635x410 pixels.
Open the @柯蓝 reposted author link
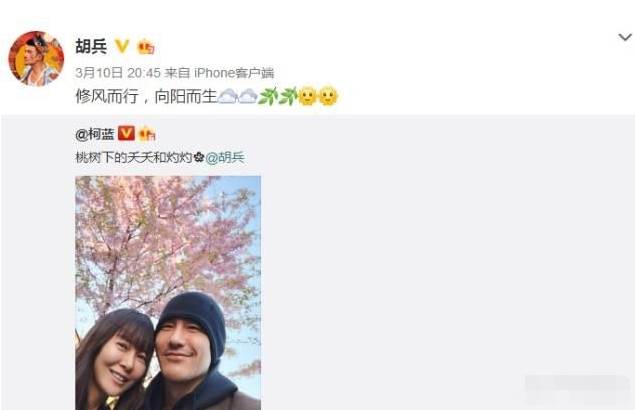(95, 134)
